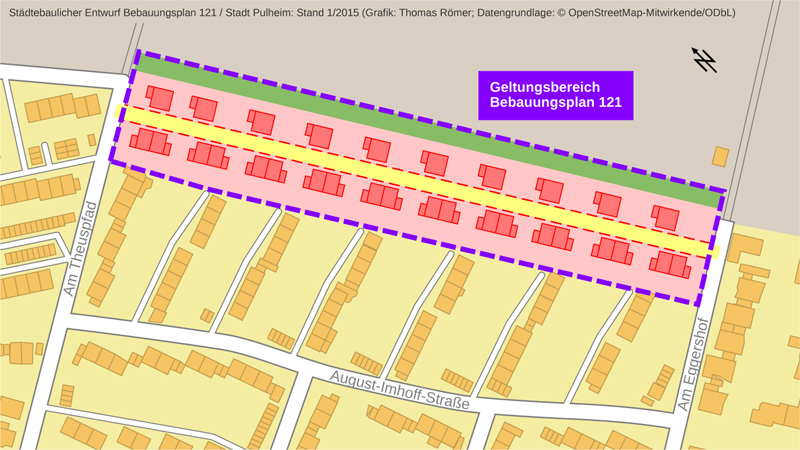
Task: Click the north arrow compass symbol
Action: point(704,60)
